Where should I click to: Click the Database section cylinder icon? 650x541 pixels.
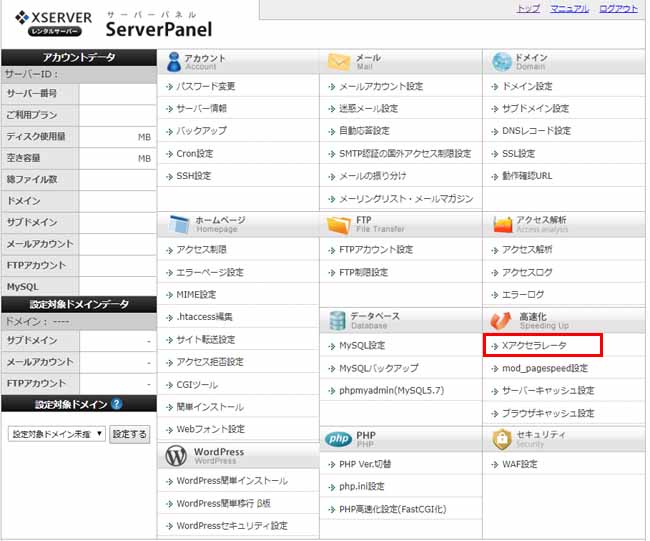(338, 320)
